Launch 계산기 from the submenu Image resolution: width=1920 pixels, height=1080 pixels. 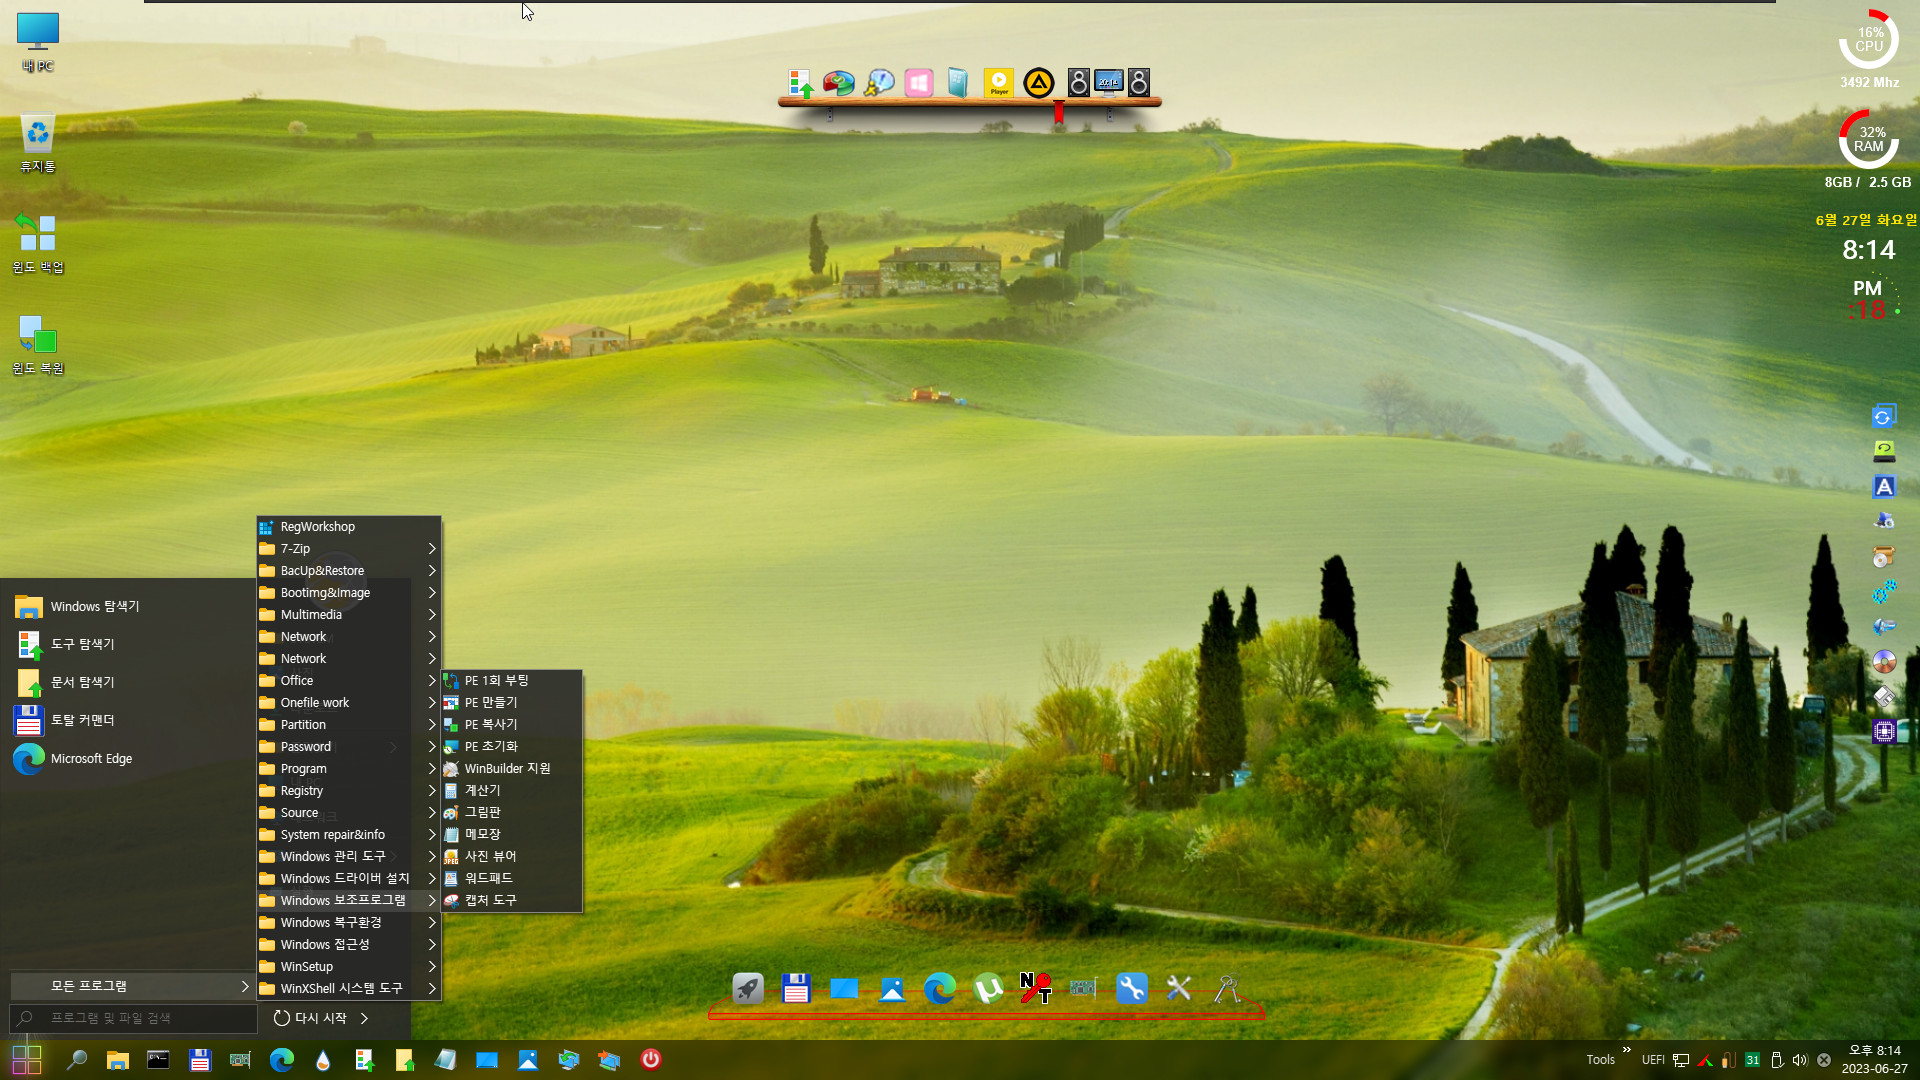(x=511, y=790)
